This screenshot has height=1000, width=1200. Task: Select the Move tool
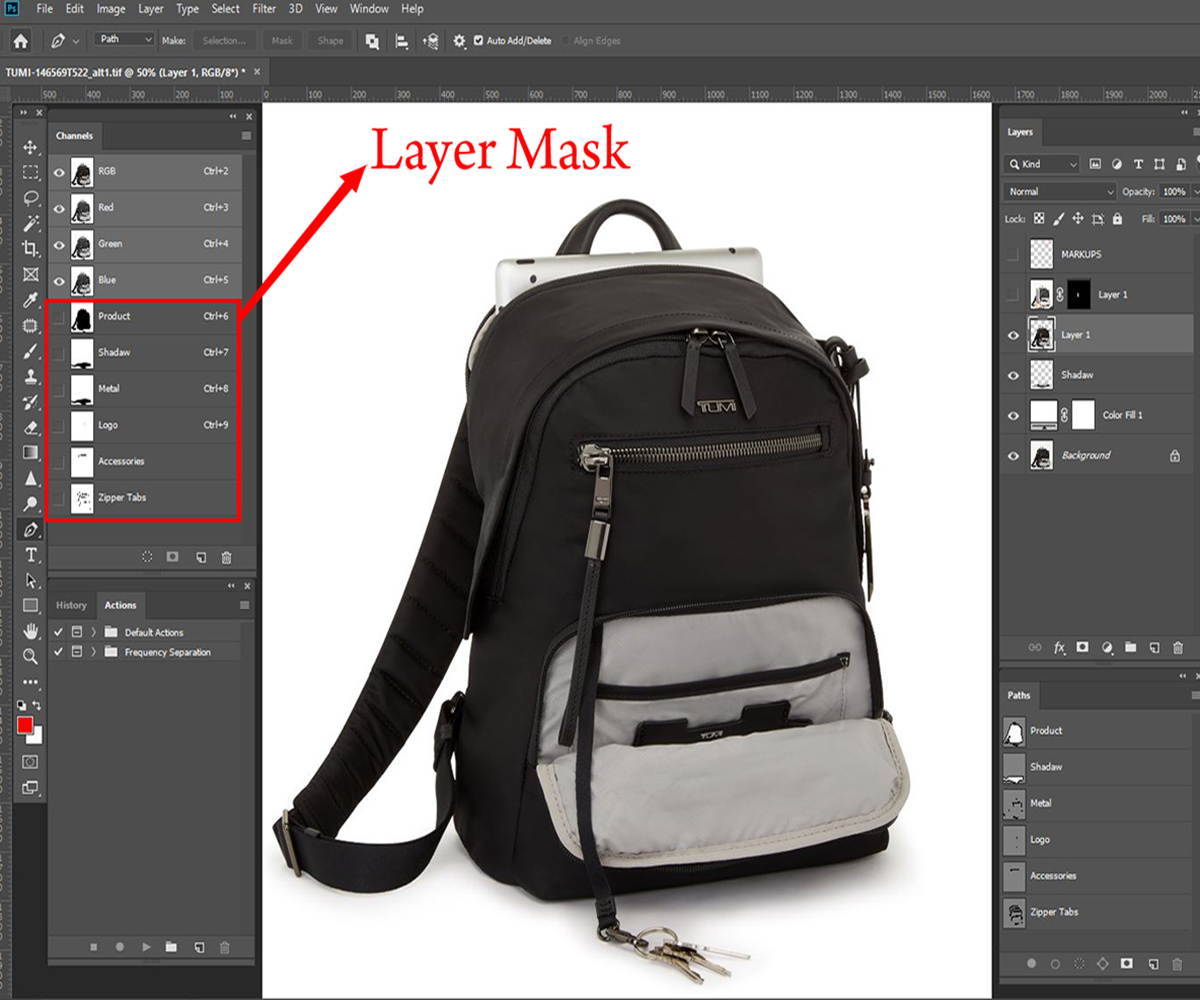coord(28,147)
